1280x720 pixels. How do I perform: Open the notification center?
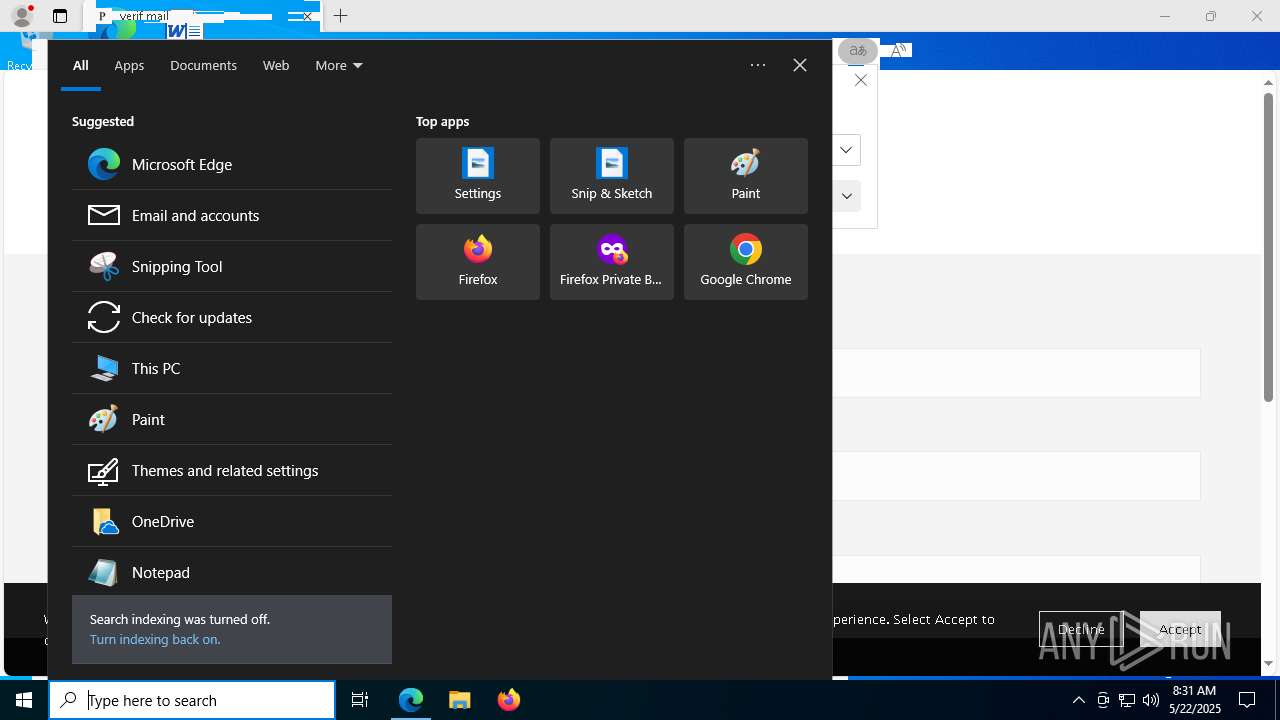pos(1247,700)
